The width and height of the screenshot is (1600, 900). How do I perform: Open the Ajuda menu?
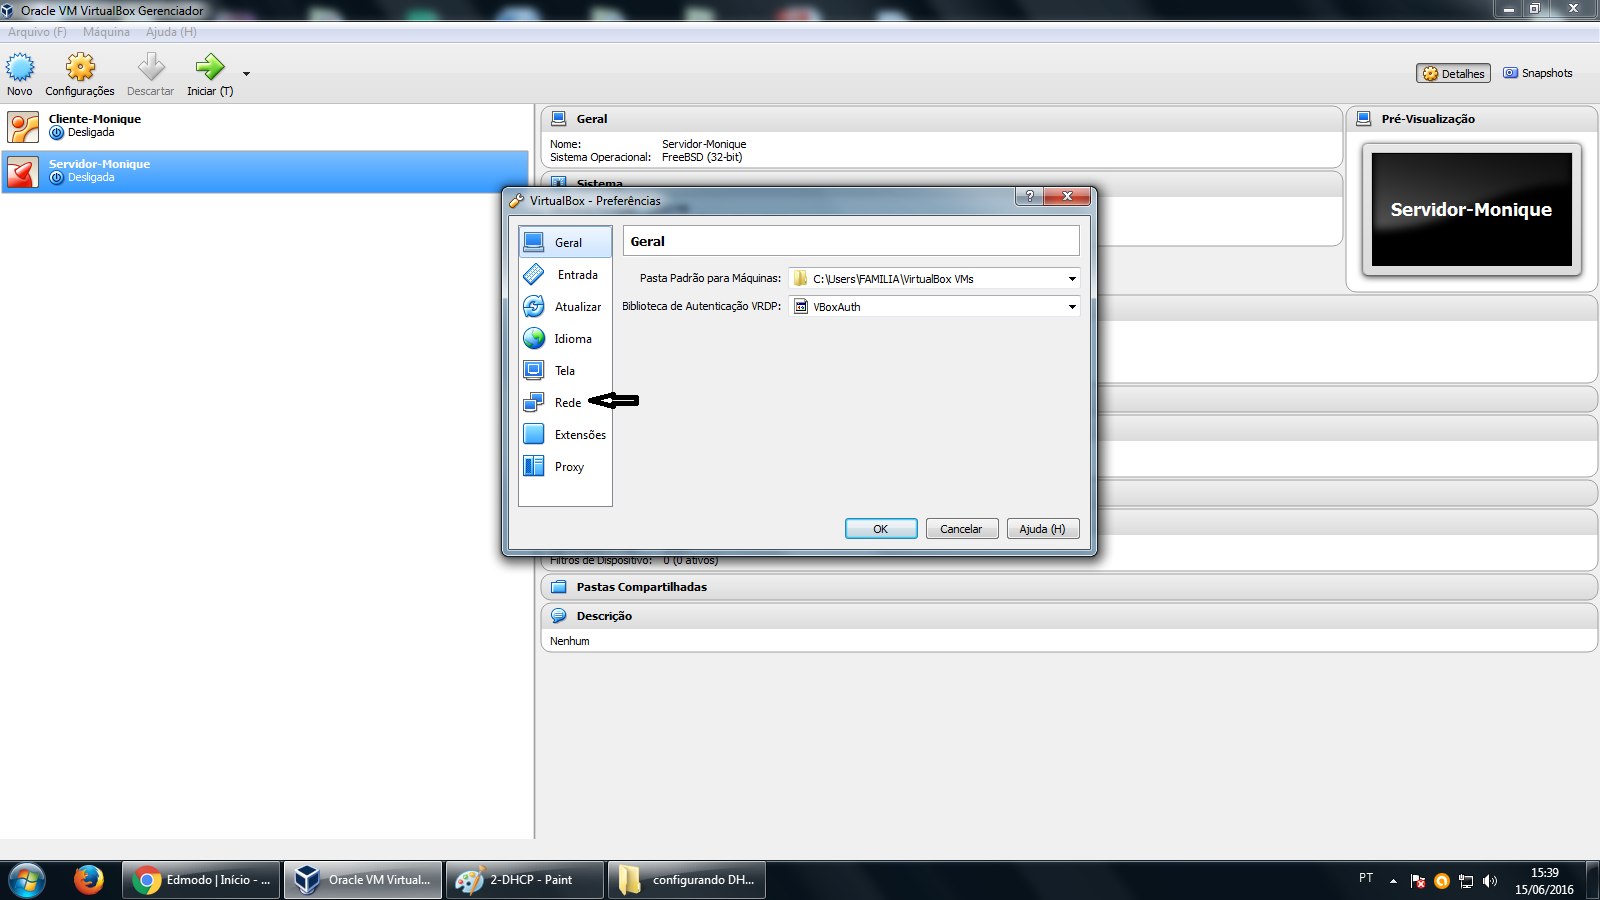point(171,32)
